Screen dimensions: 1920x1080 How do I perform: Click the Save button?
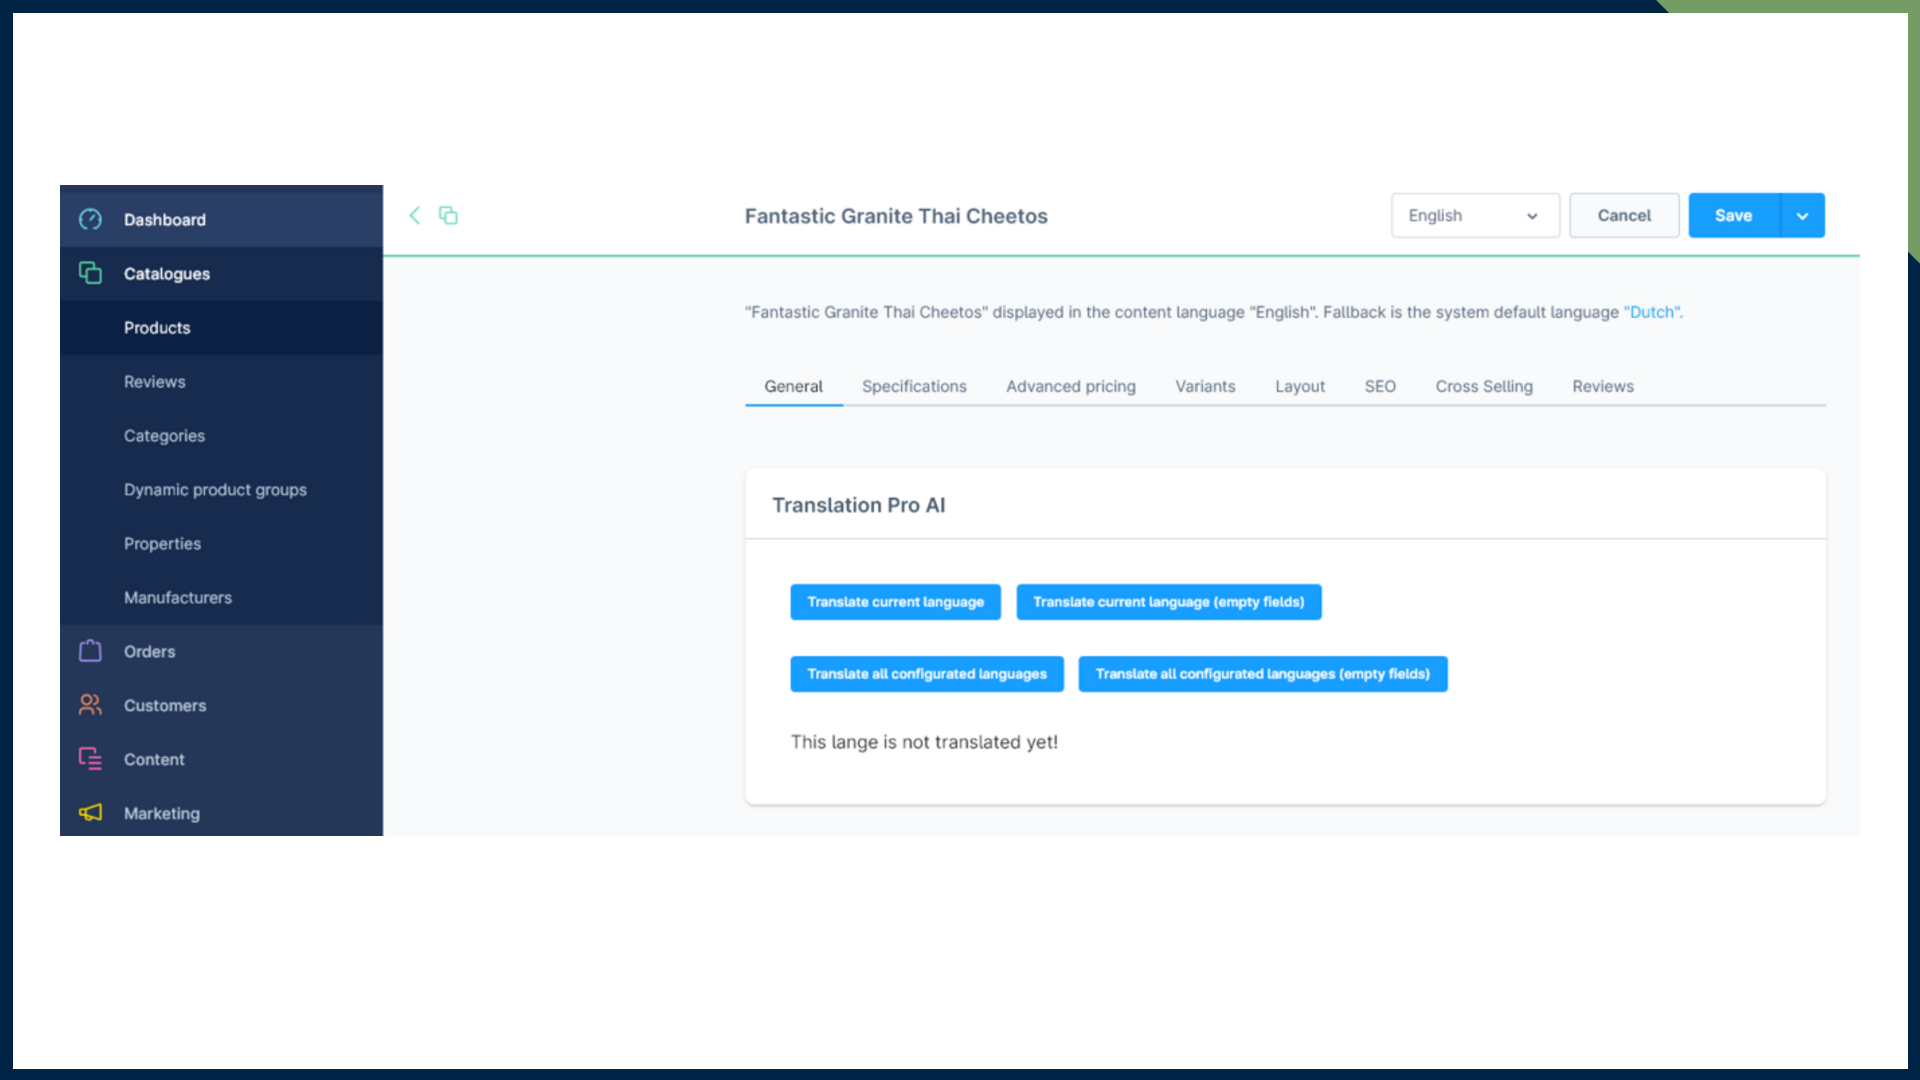(x=1733, y=215)
